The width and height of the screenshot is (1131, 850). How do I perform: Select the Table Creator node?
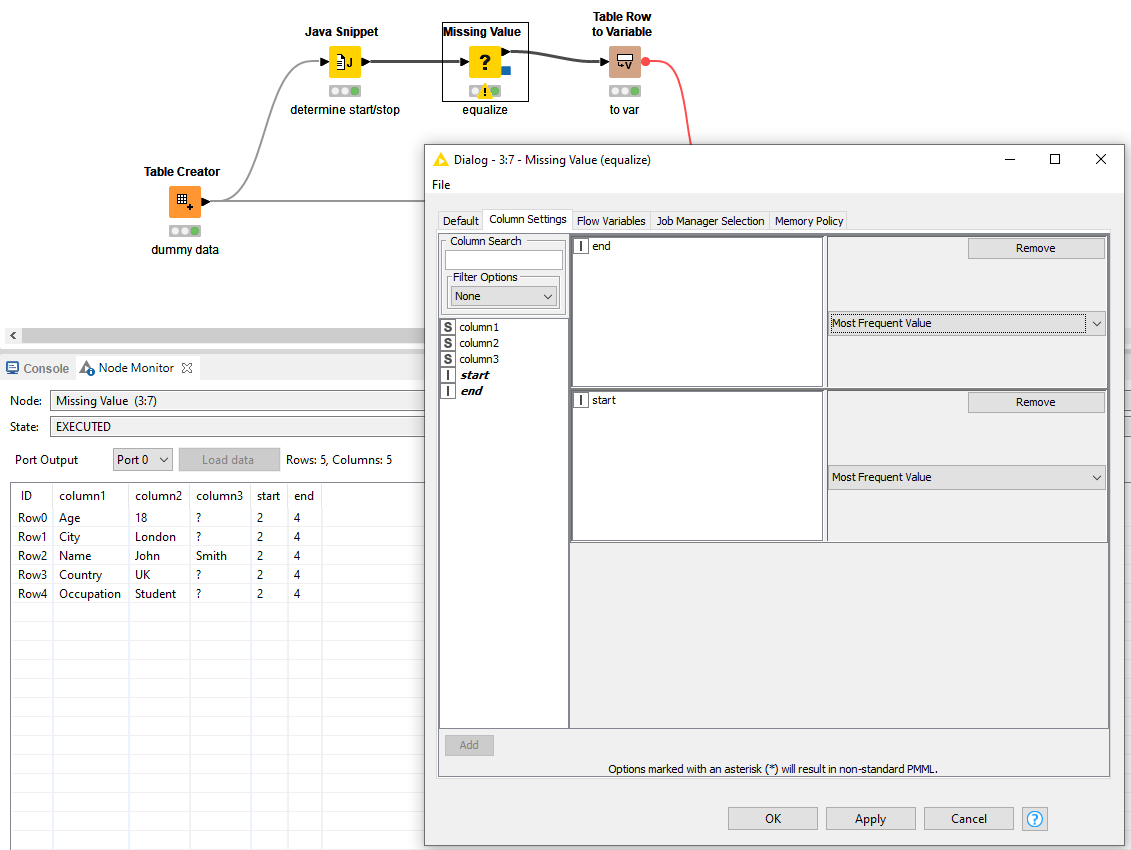[185, 202]
